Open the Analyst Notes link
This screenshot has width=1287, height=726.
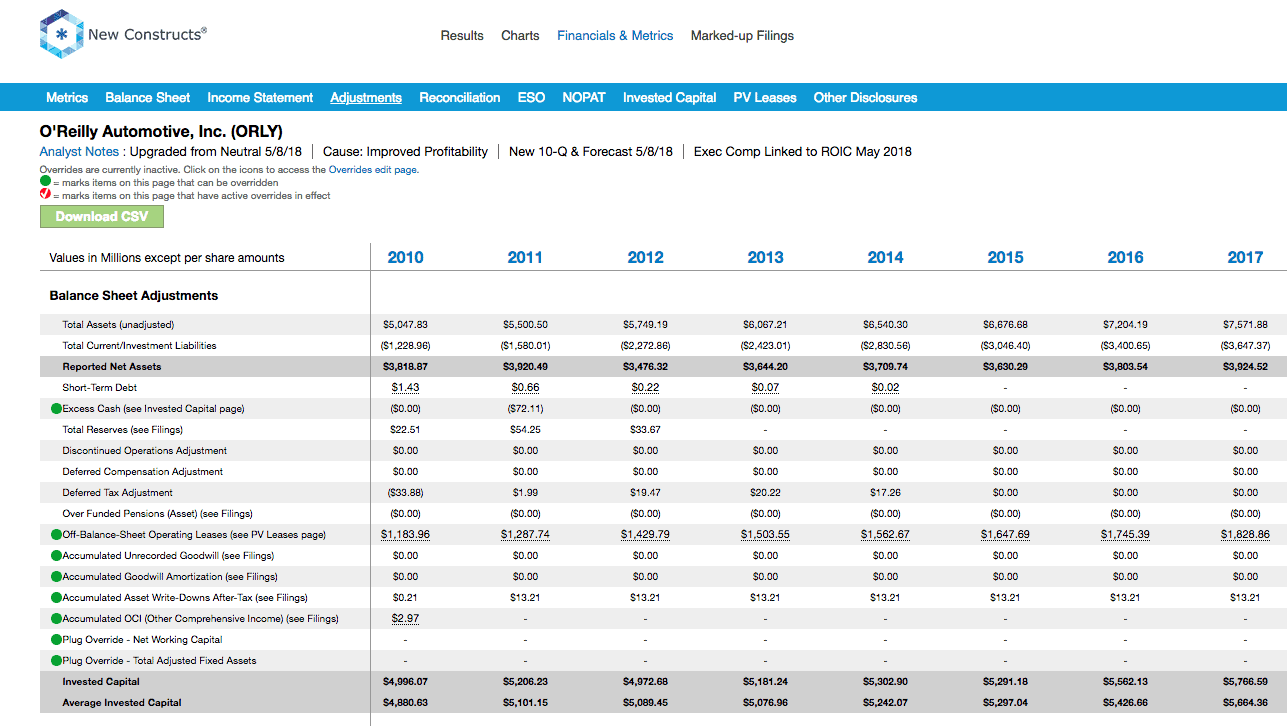(x=79, y=152)
